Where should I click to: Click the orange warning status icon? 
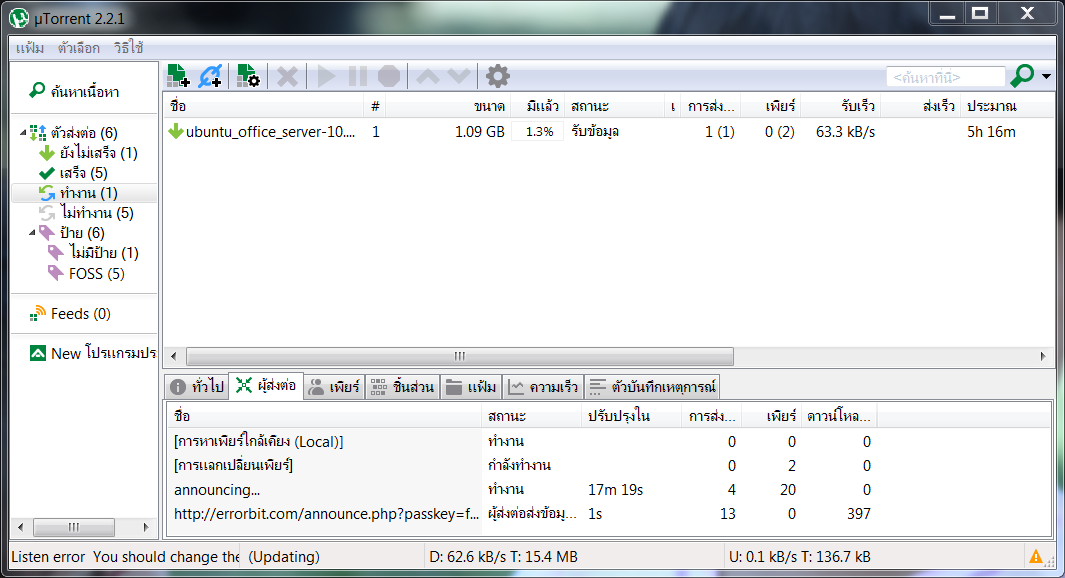pyautogui.click(x=1036, y=557)
